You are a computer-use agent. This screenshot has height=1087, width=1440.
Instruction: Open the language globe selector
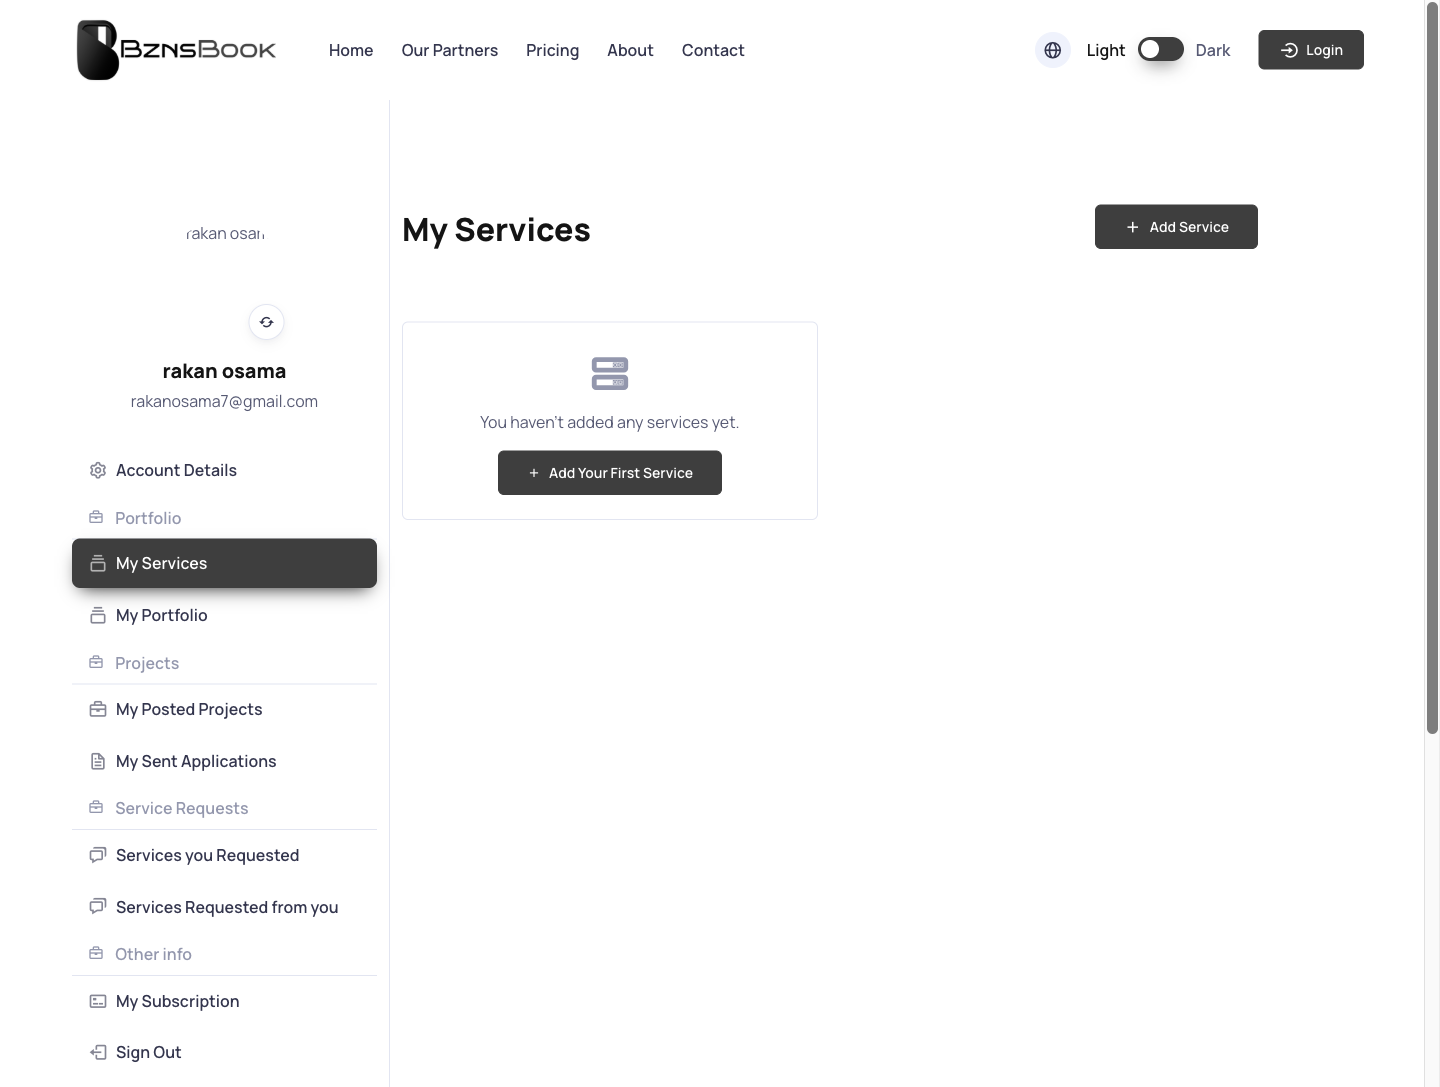(x=1053, y=50)
